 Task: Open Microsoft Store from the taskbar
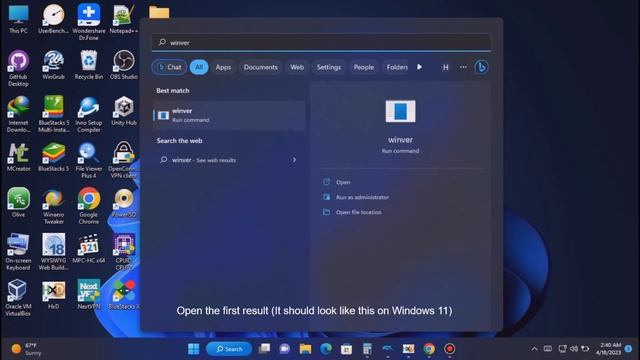[347, 349]
